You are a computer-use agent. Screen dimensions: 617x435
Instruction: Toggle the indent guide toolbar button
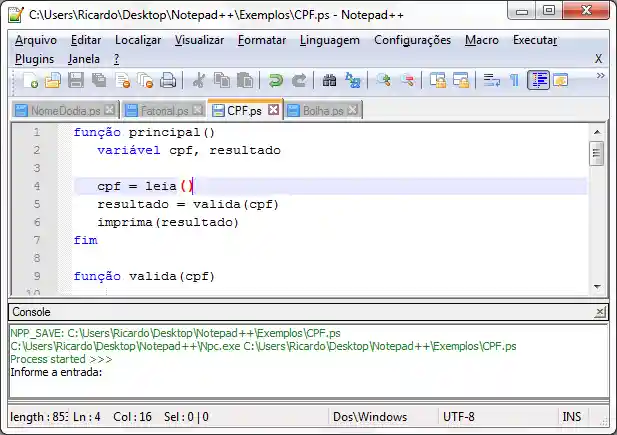point(538,80)
